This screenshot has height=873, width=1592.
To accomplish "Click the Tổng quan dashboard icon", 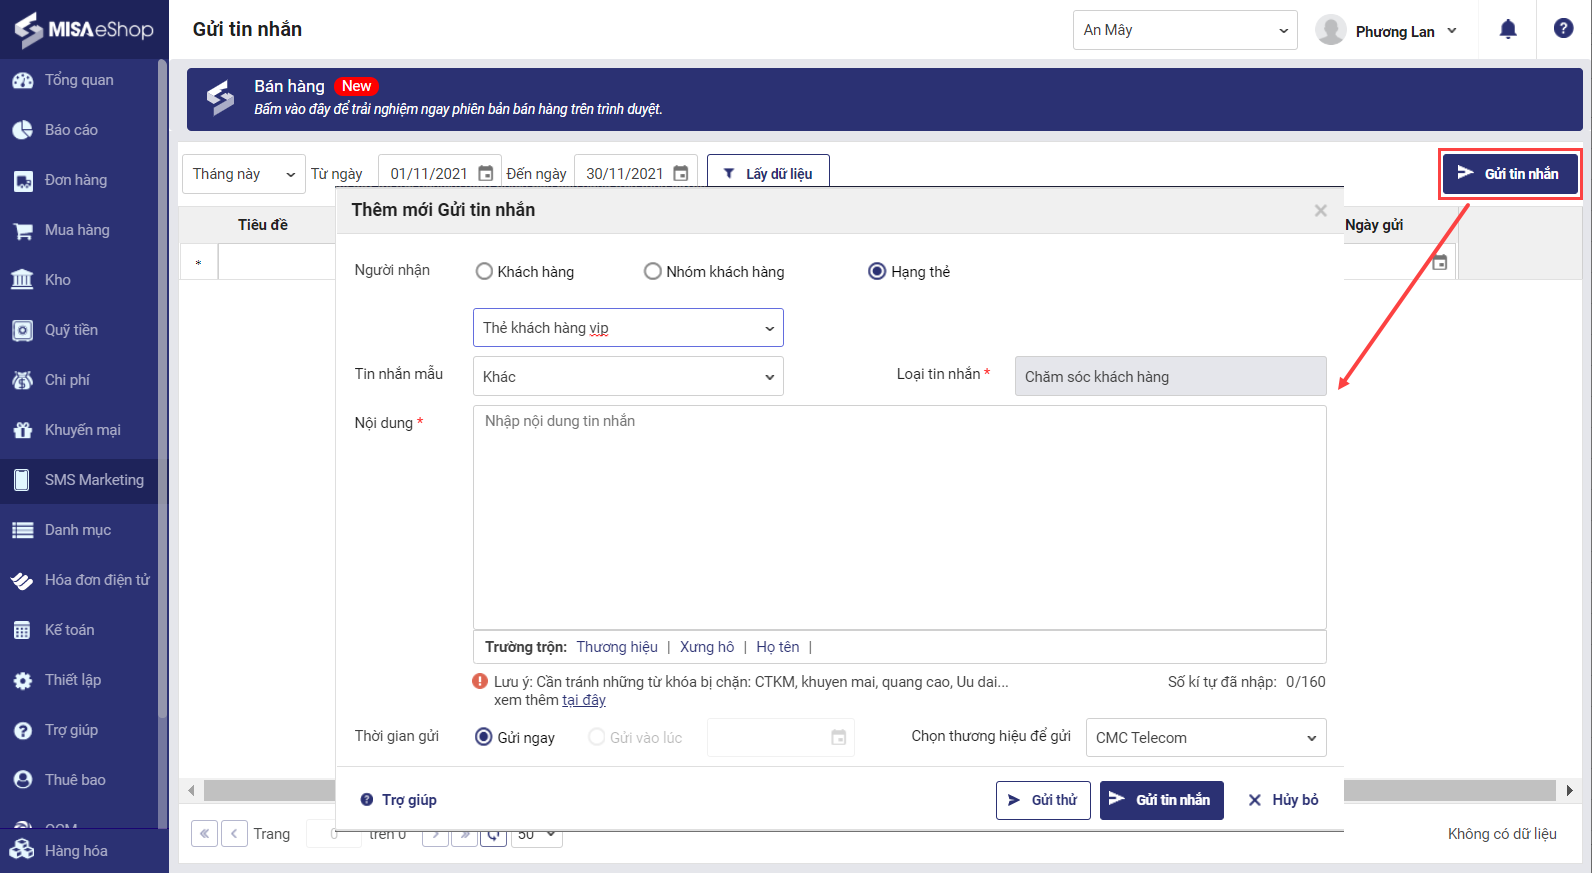I will 22,80.
